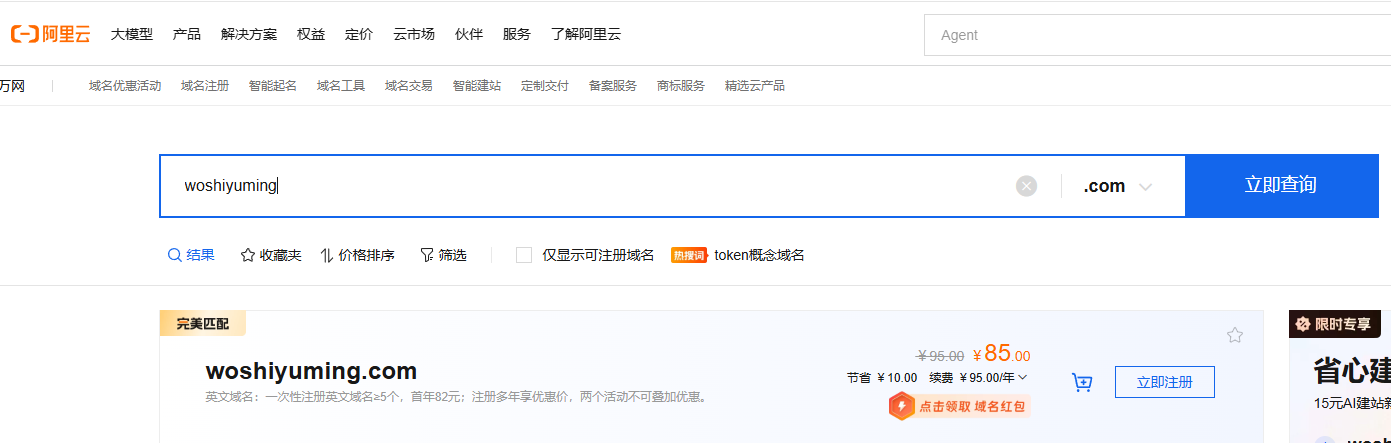Viewport: 1391px width, 443px height.
Task: Click the 万网 link
Action: click(x=12, y=86)
